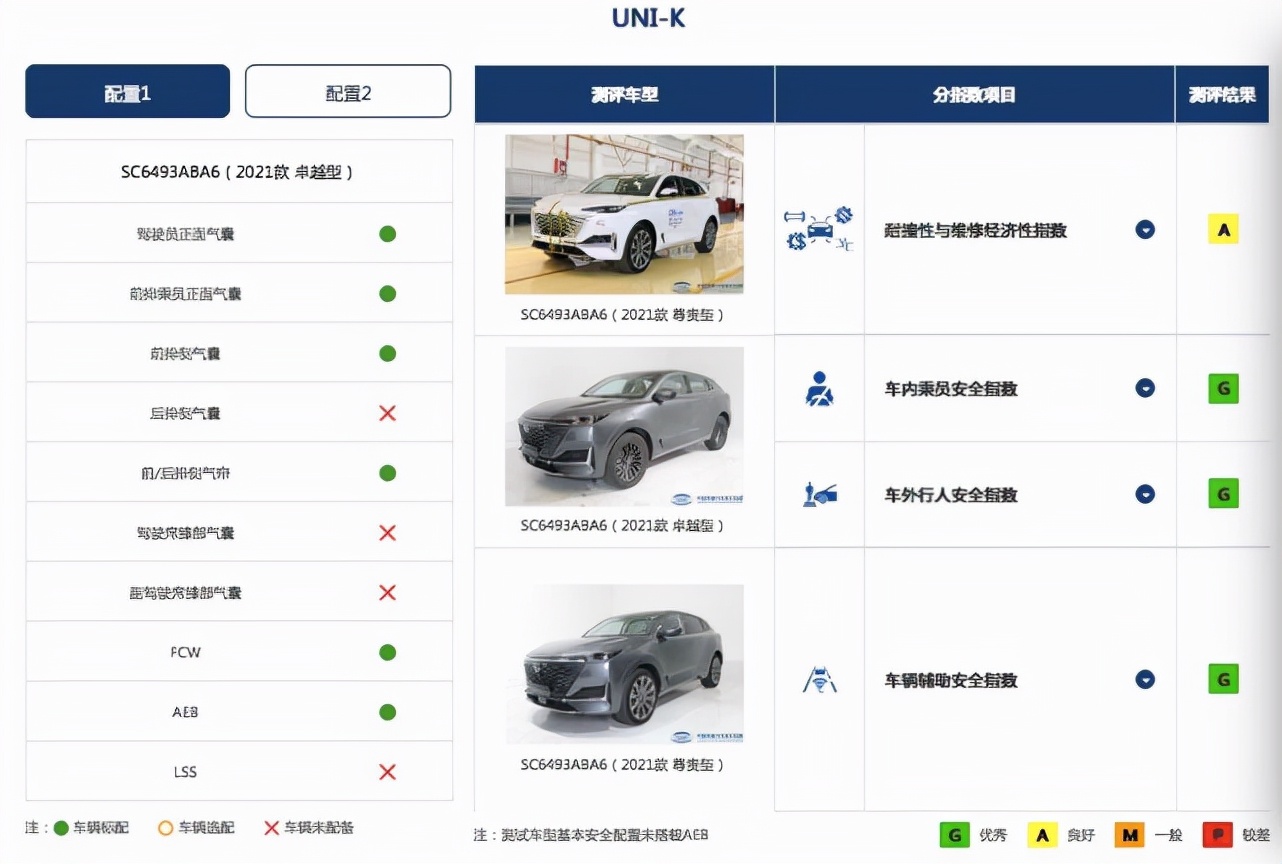Click the 耐撞性与维修经济性指数 category icon

(819, 230)
